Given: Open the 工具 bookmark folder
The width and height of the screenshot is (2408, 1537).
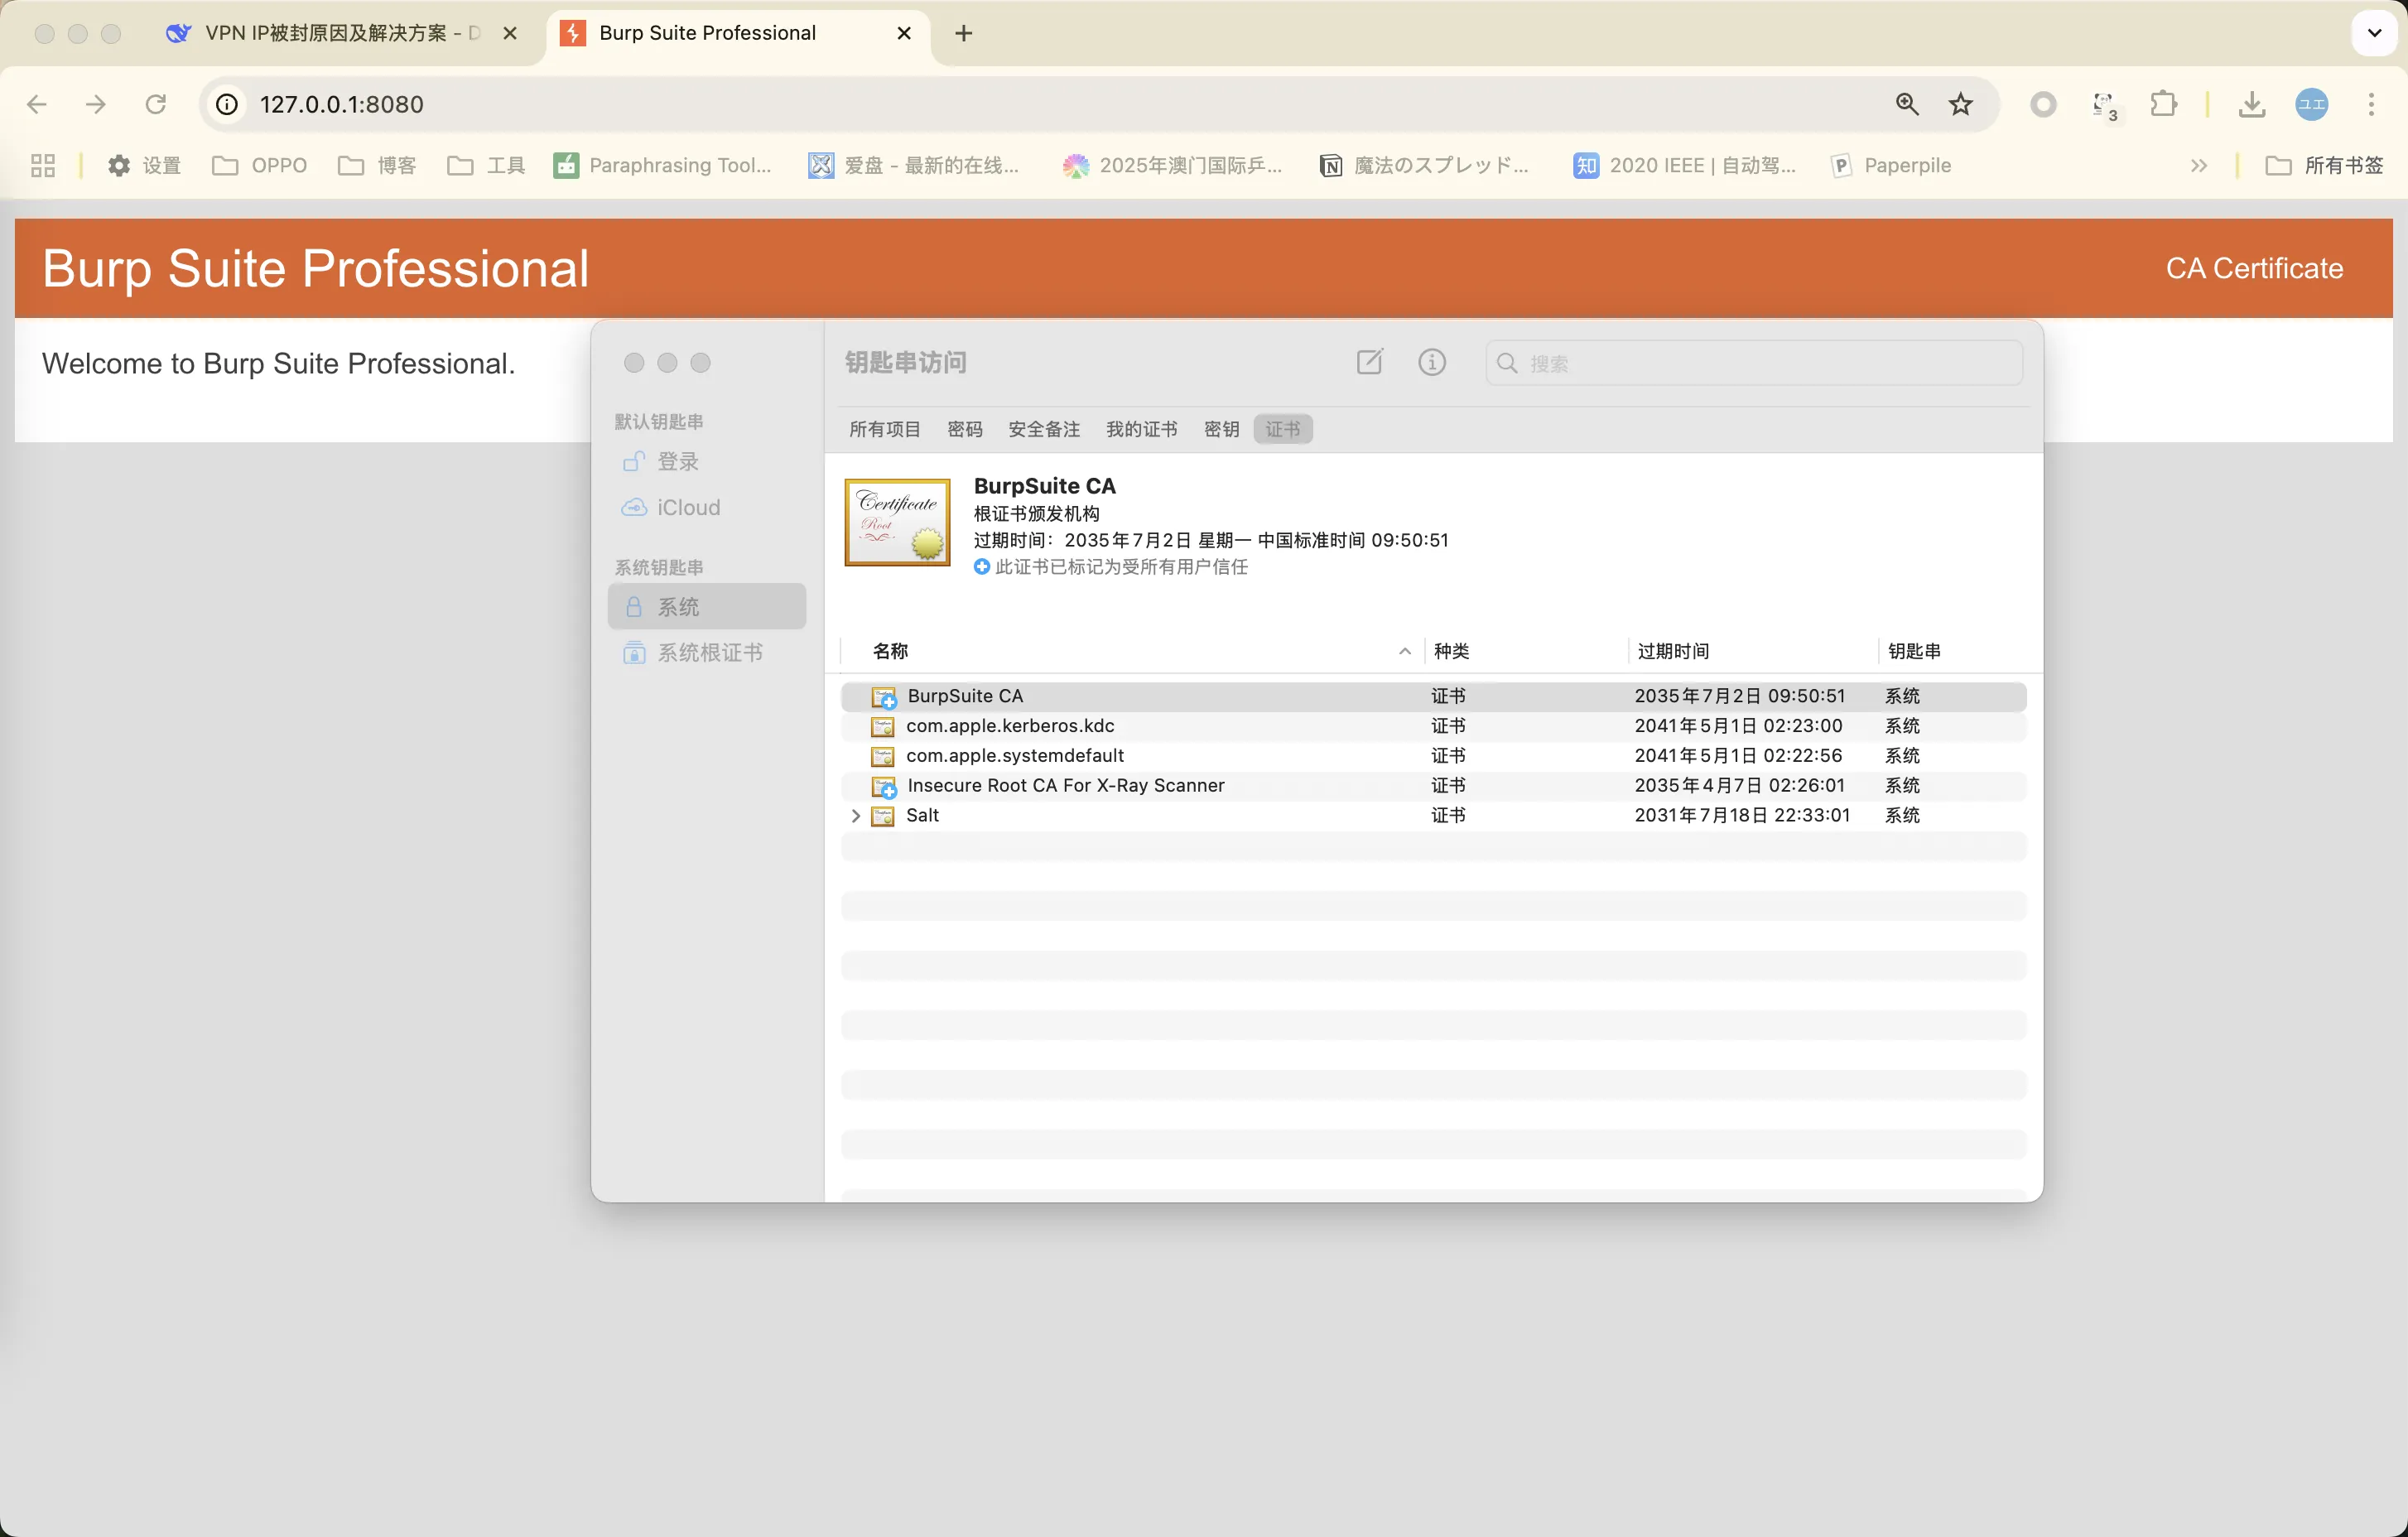Looking at the screenshot, I should [x=486, y=165].
